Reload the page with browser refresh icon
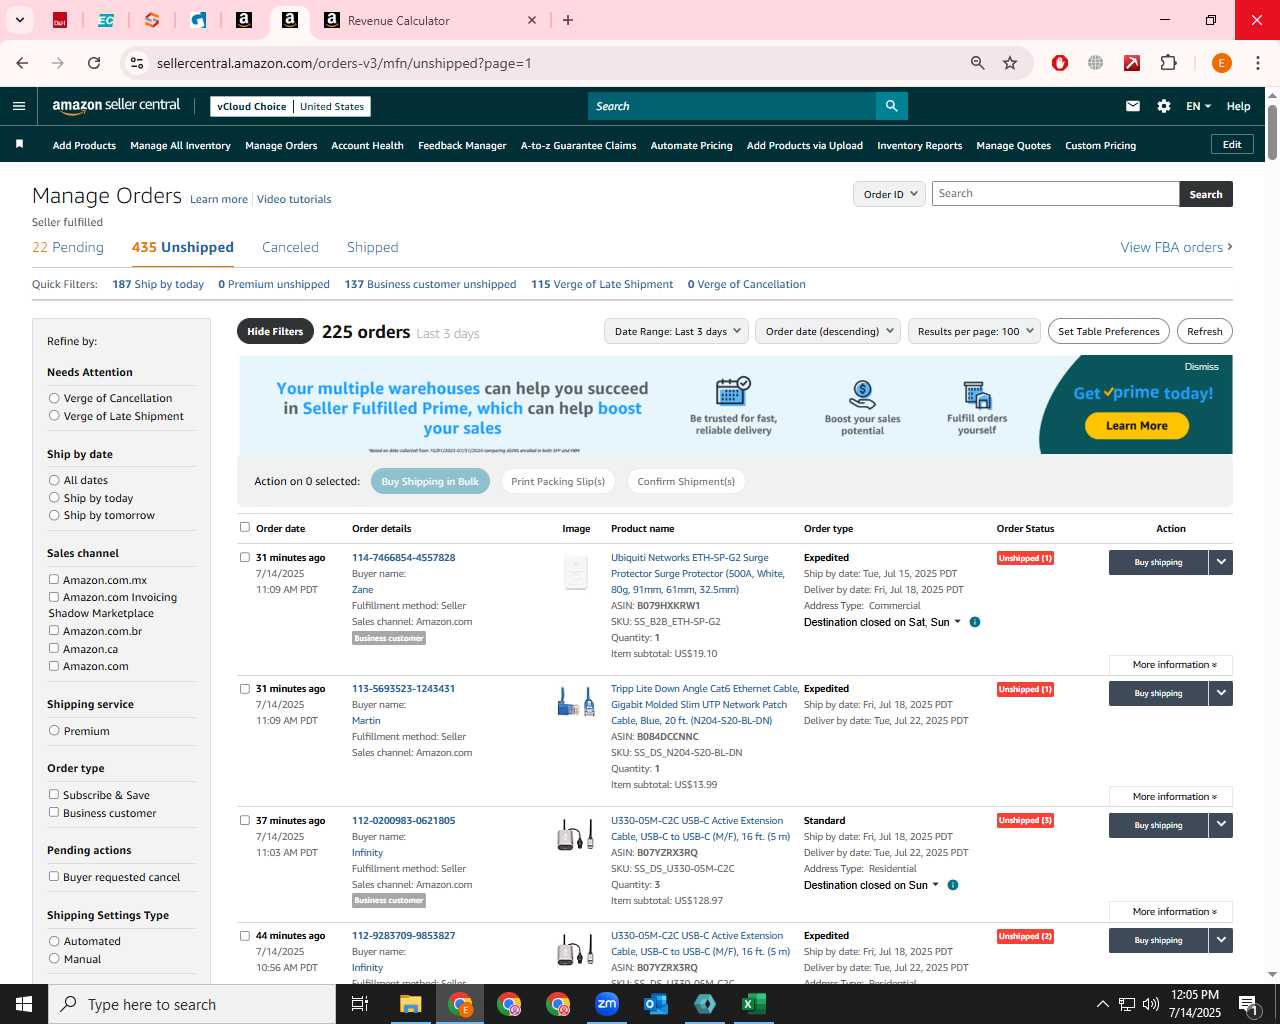Screen dimensions: 1280x1024 (94, 63)
